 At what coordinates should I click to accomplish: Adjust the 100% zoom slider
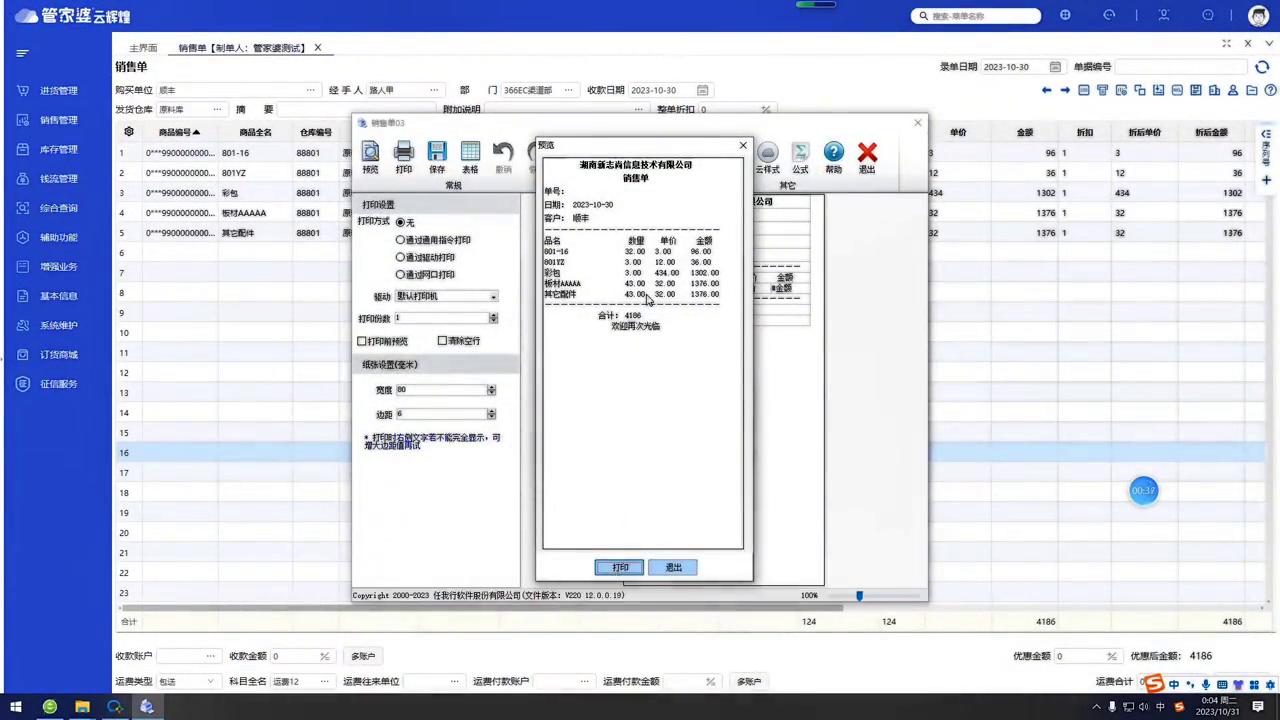pyautogui.click(x=859, y=596)
